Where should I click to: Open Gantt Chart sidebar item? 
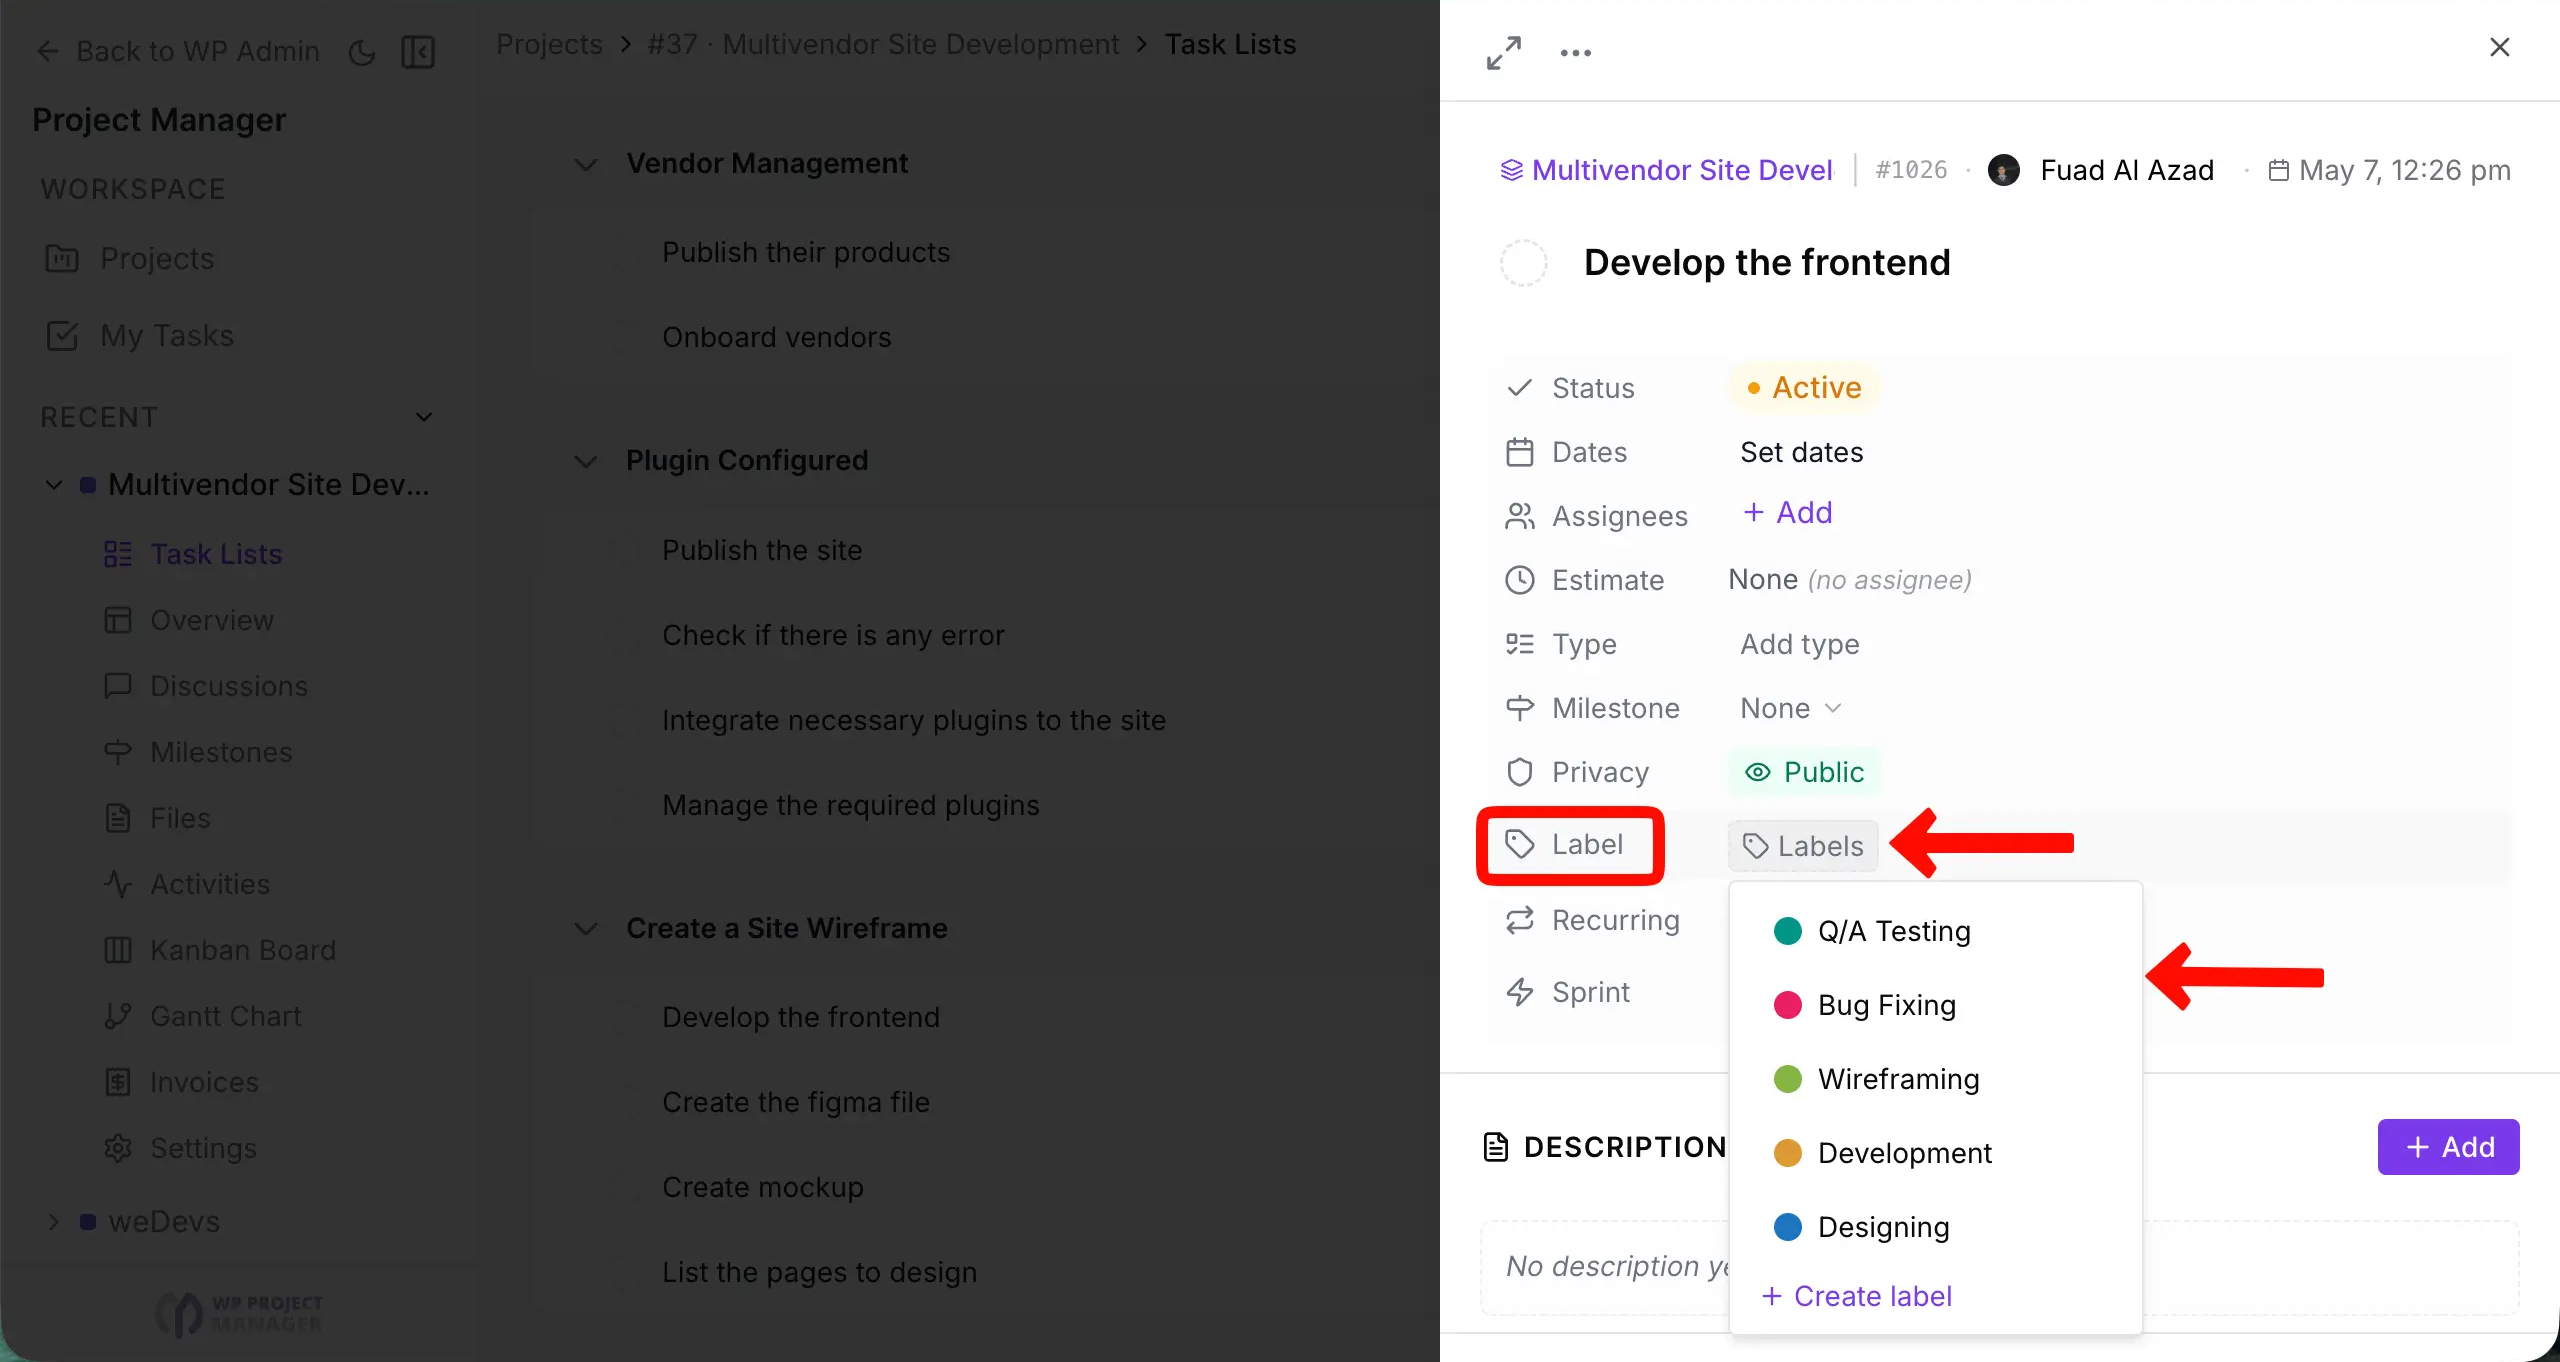point(203,1016)
